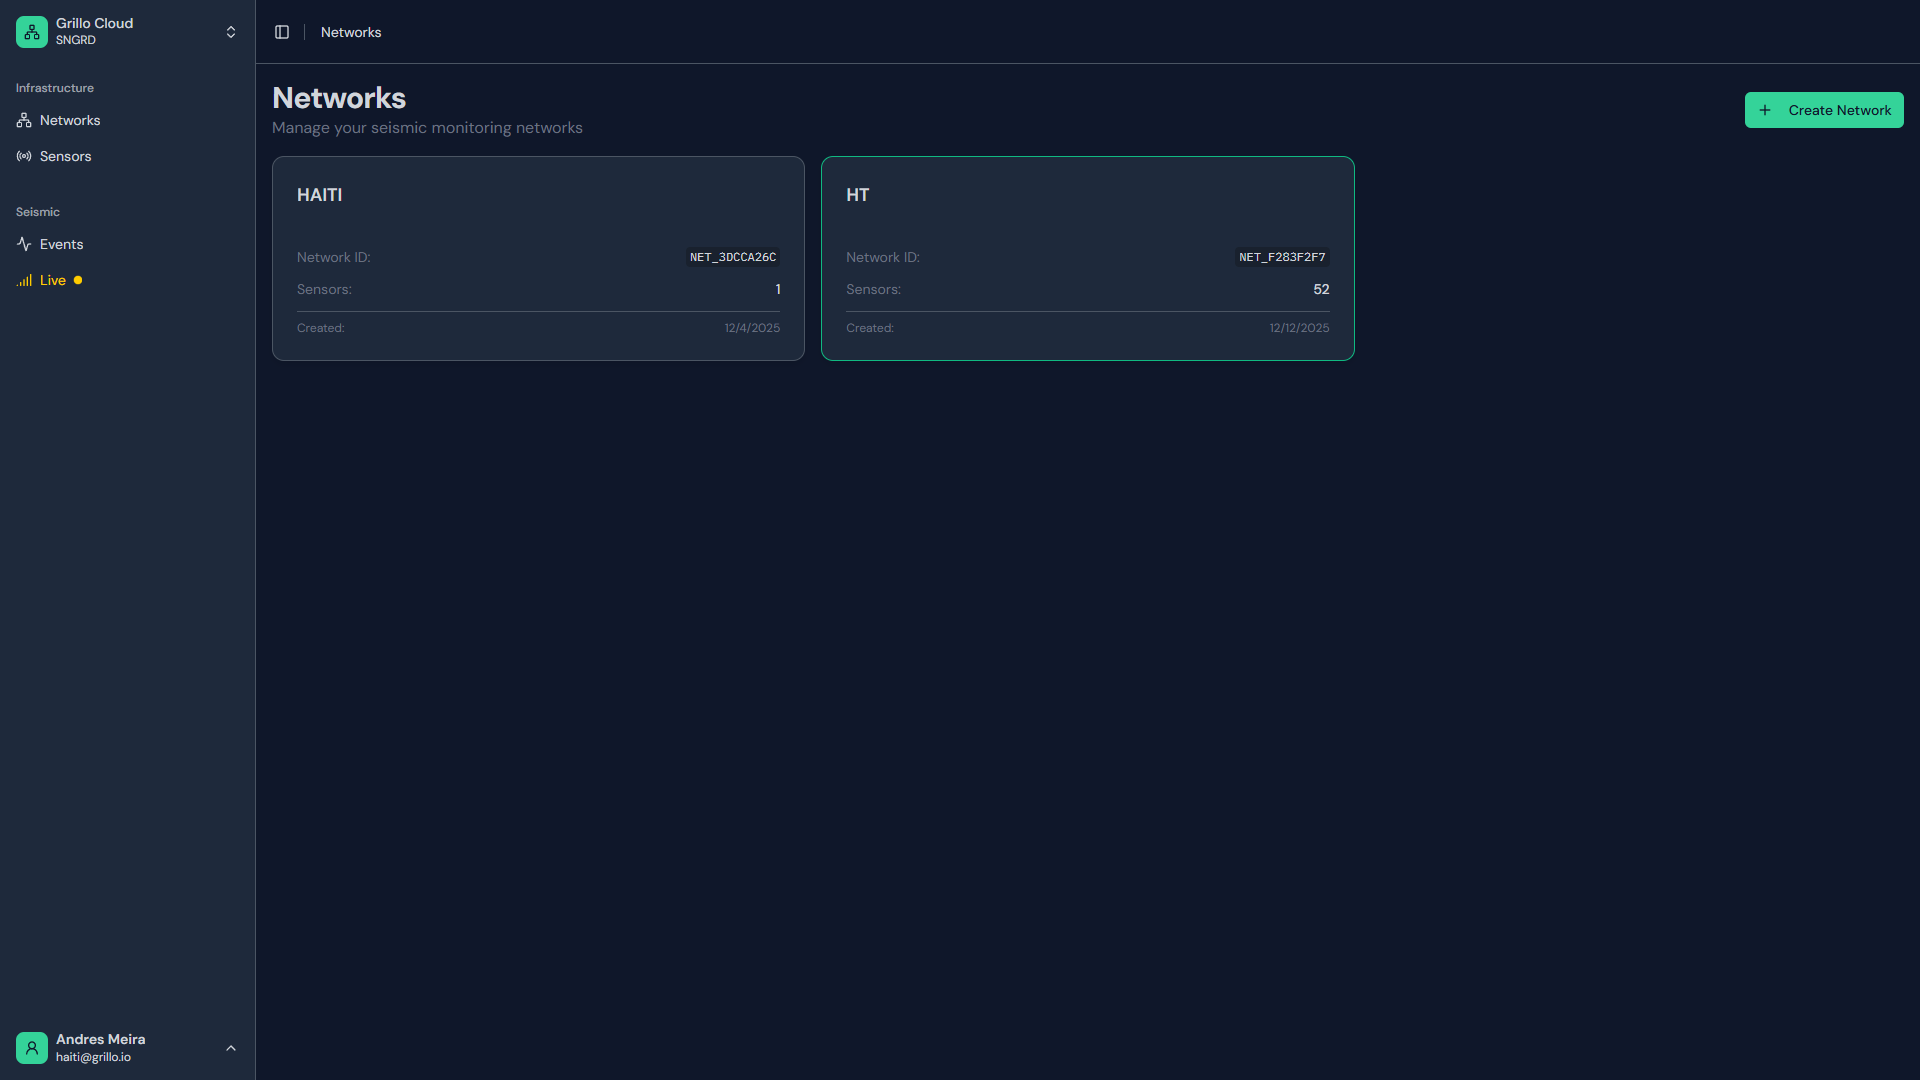Click the plus icon on Create Network
Image resolution: width=1920 pixels, height=1080 pixels.
[x=1764, y=110]
